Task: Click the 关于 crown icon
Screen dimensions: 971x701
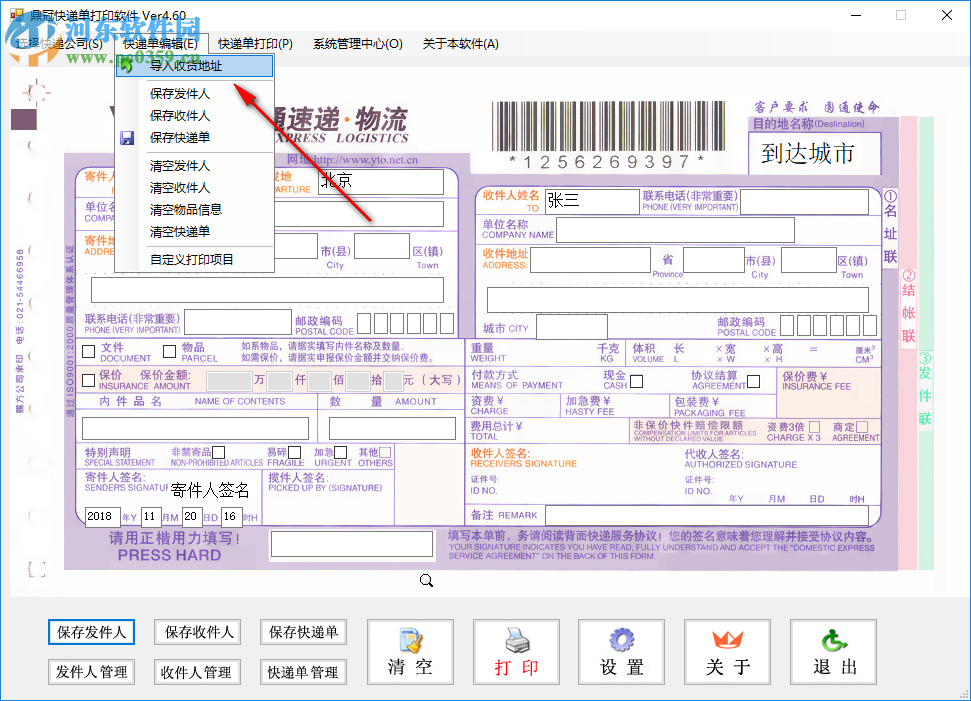Action: click(727, 640)
